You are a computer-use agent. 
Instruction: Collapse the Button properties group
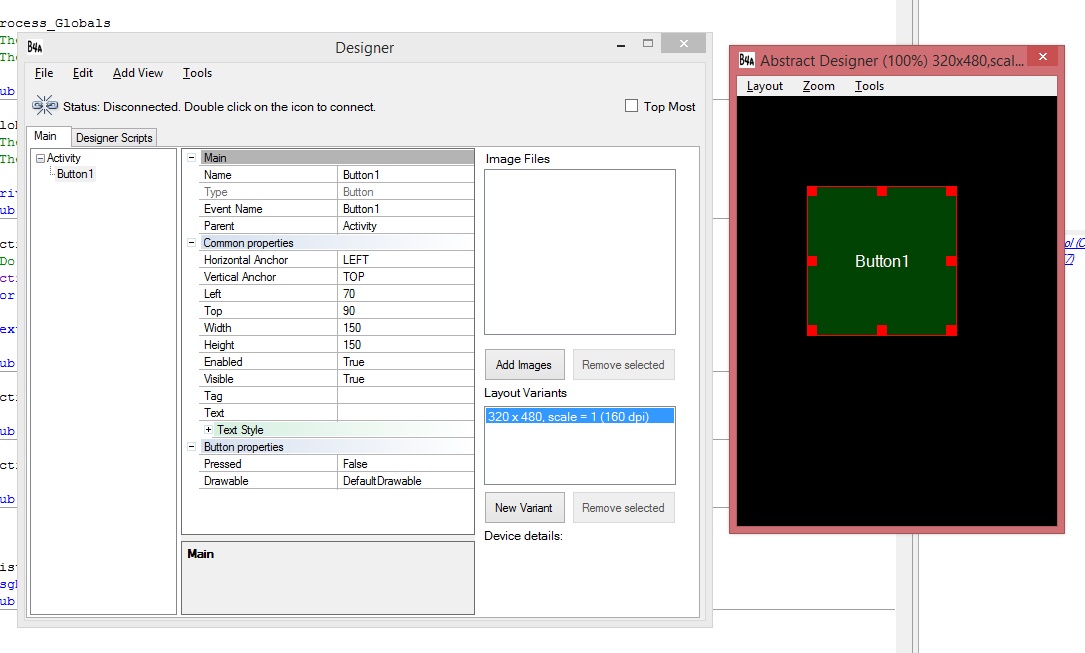click(x=192, y=447)
